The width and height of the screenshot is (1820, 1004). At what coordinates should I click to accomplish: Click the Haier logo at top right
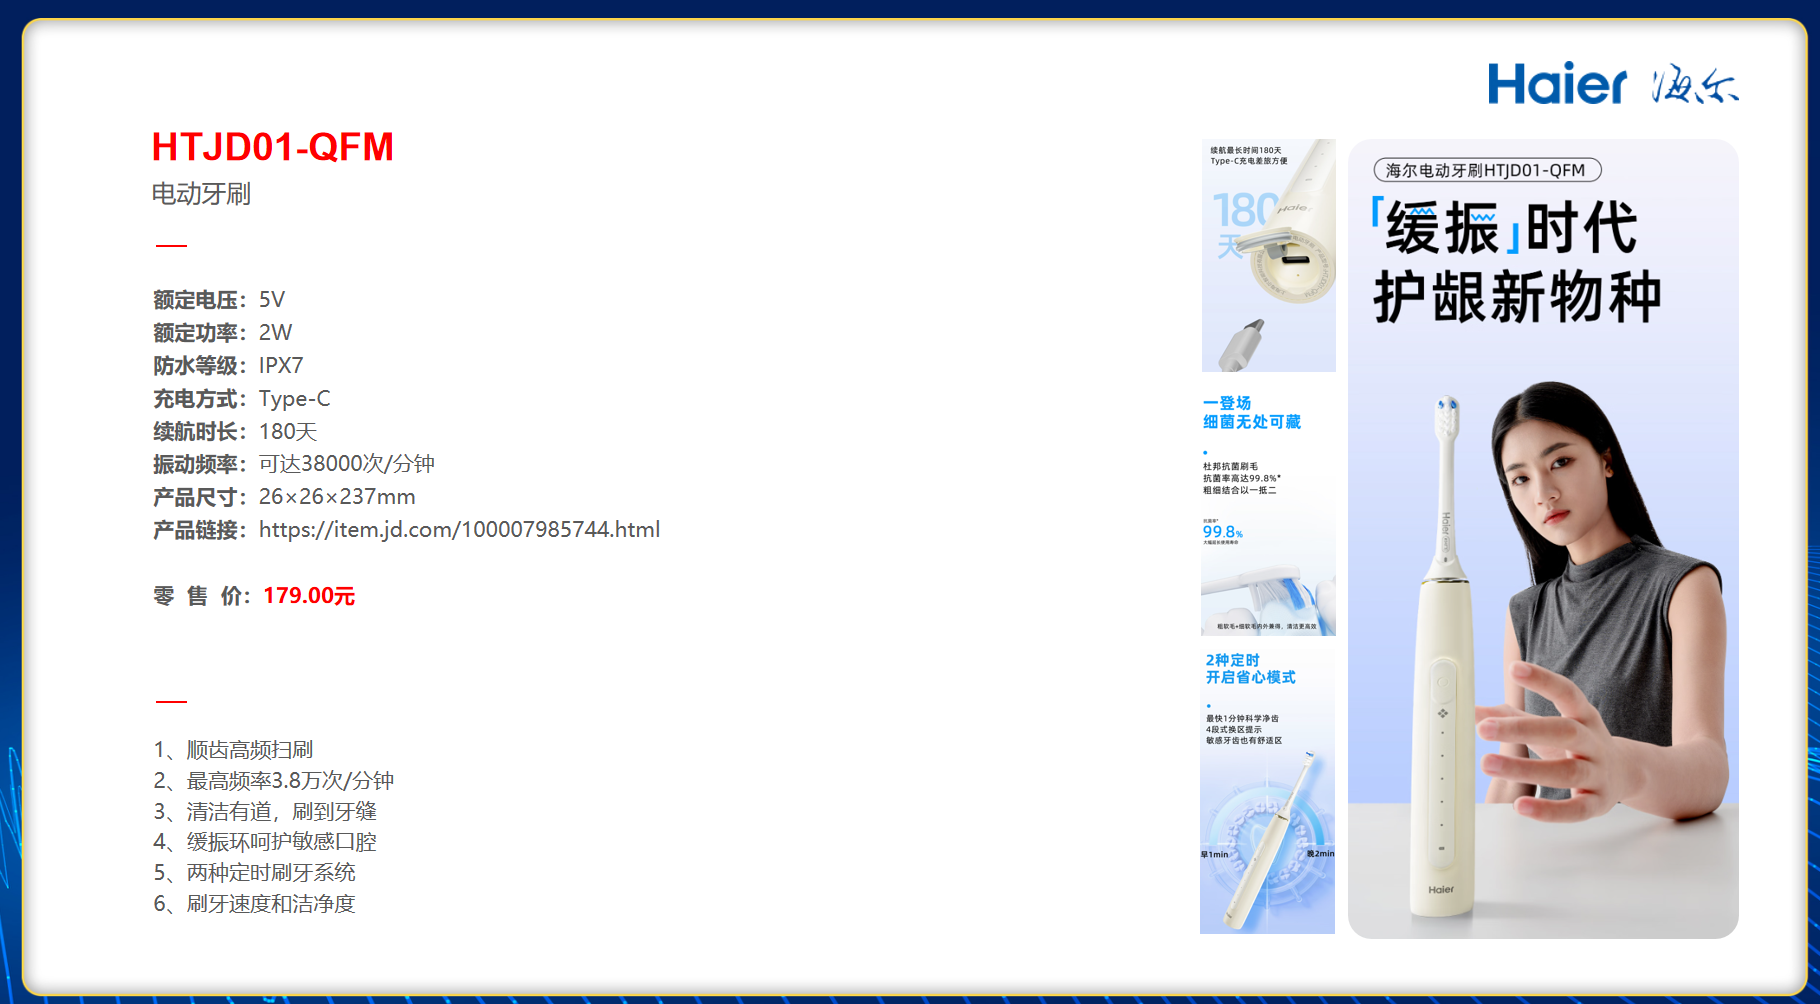1556,84
